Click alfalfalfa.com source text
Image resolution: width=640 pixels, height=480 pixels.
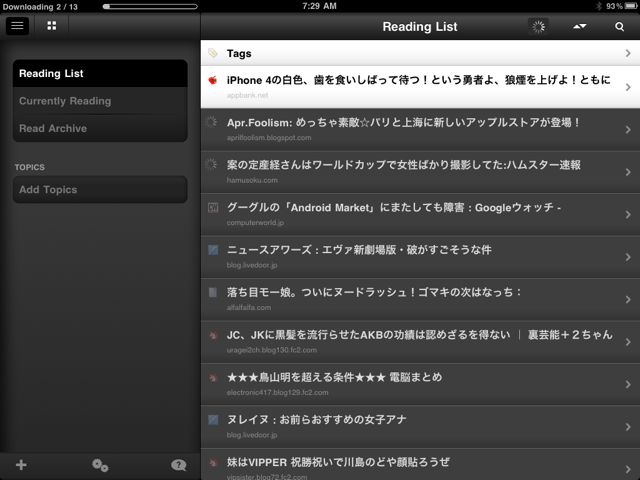click(x=249, y=307)
